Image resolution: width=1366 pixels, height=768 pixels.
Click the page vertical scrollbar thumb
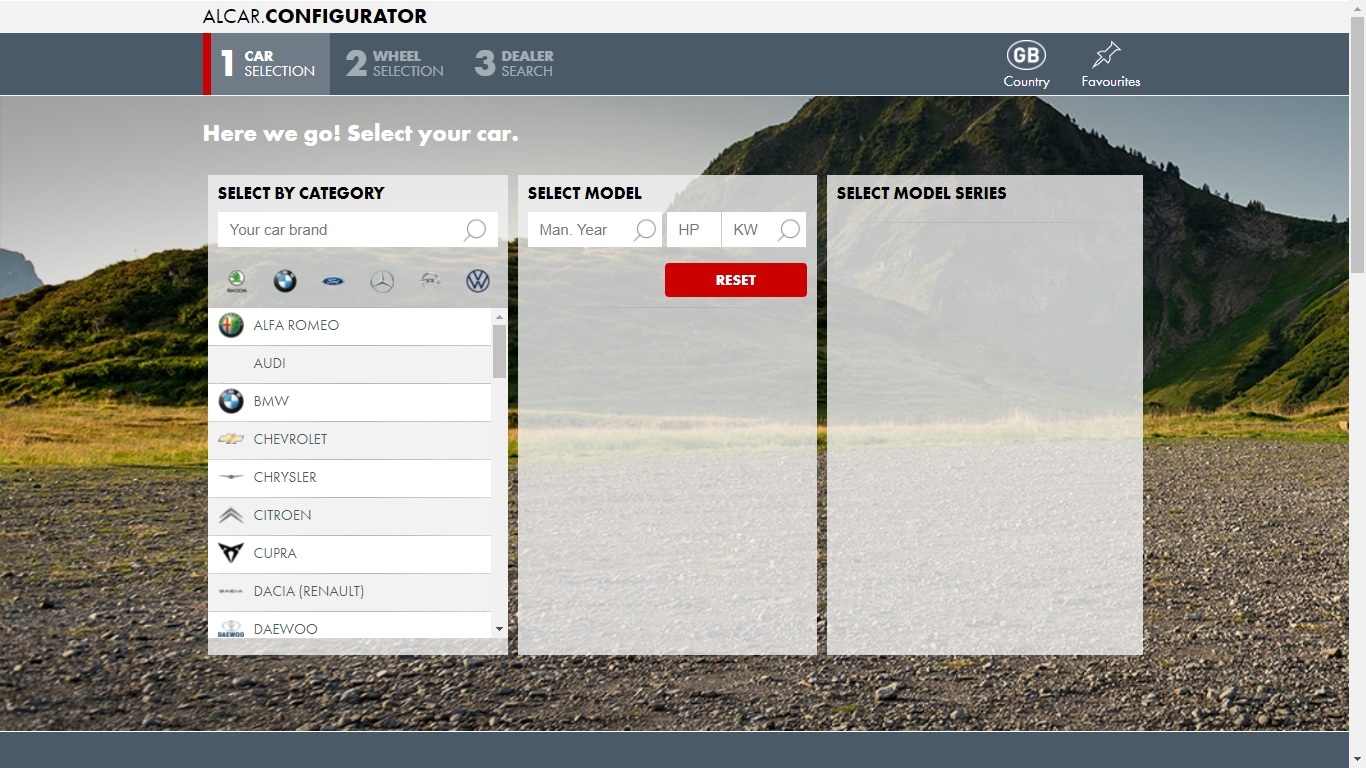pos(1357,144)
